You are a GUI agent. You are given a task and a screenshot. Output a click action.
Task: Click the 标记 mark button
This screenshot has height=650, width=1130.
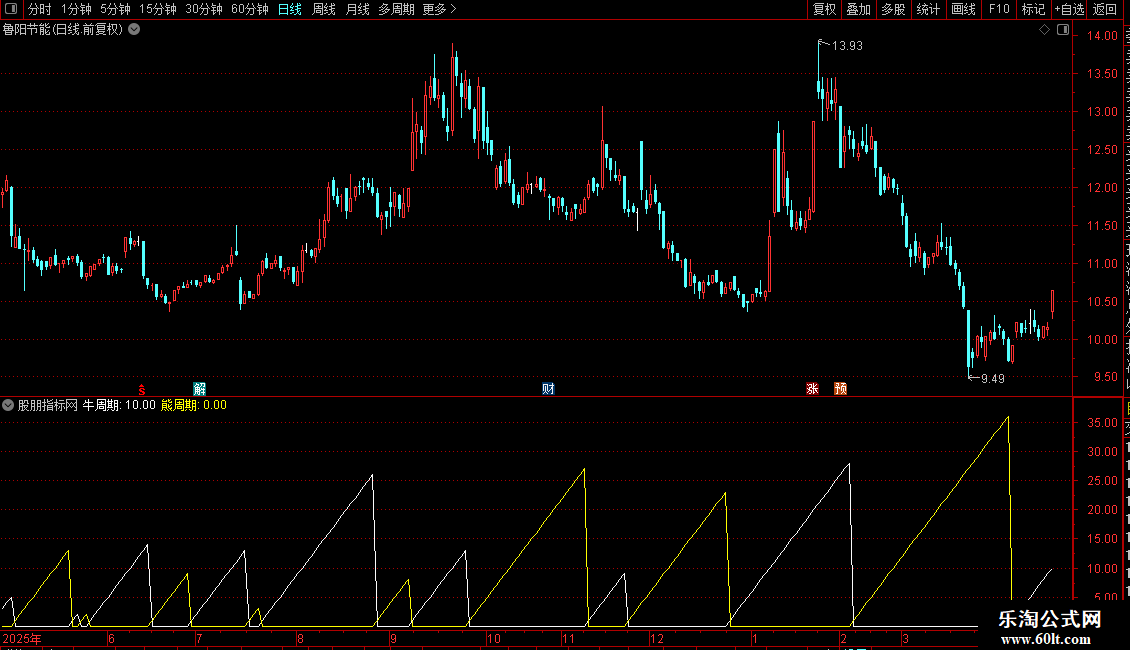coord(1033,9)
